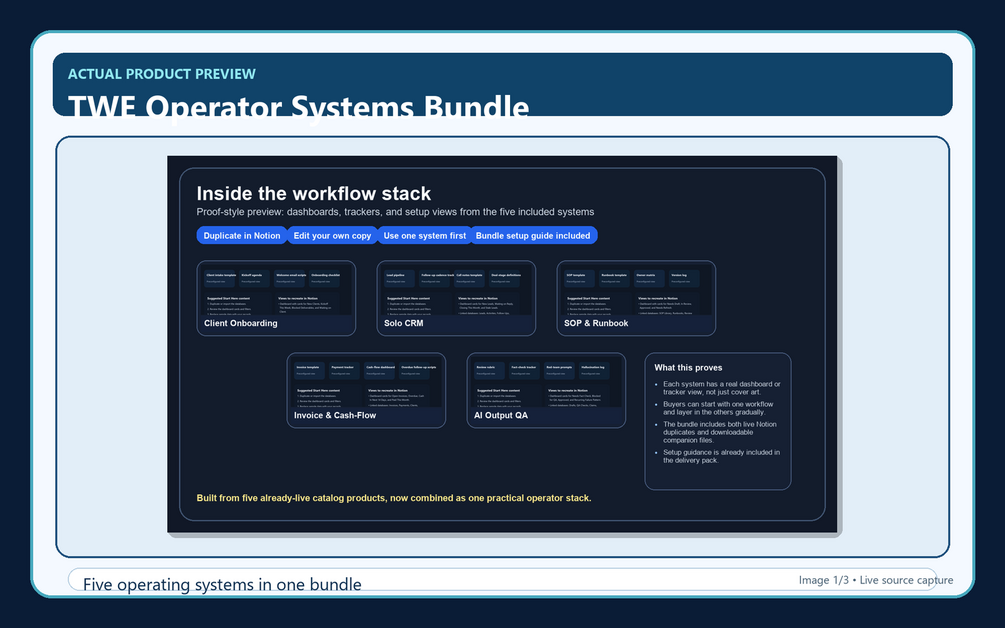Click the Client intake template tile
1005x628 pixels.
point(220,278)
